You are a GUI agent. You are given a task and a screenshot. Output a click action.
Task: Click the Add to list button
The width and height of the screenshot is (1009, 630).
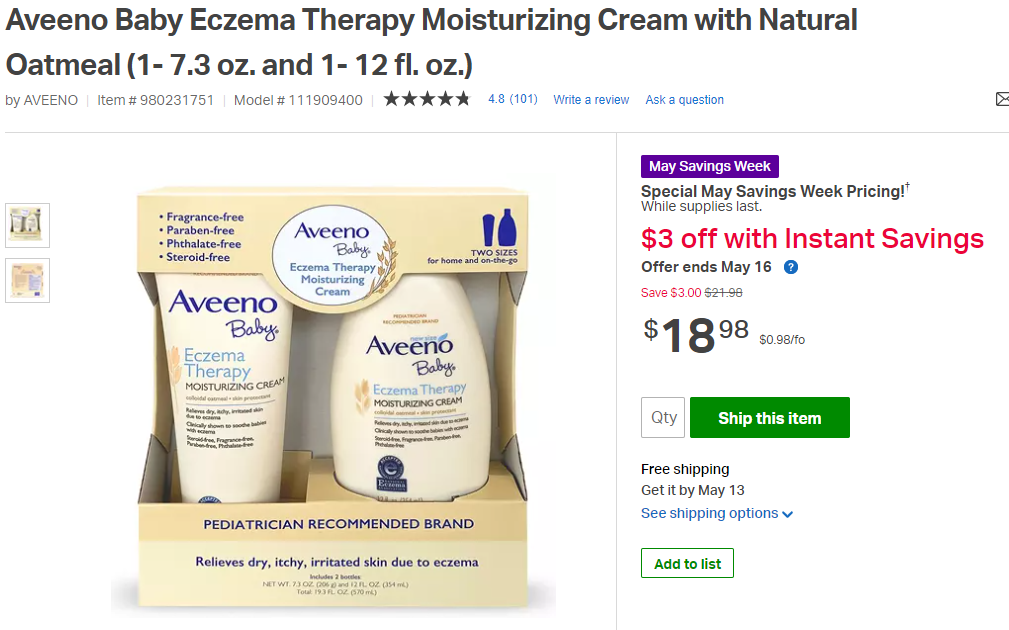click(x=687, y=564)
